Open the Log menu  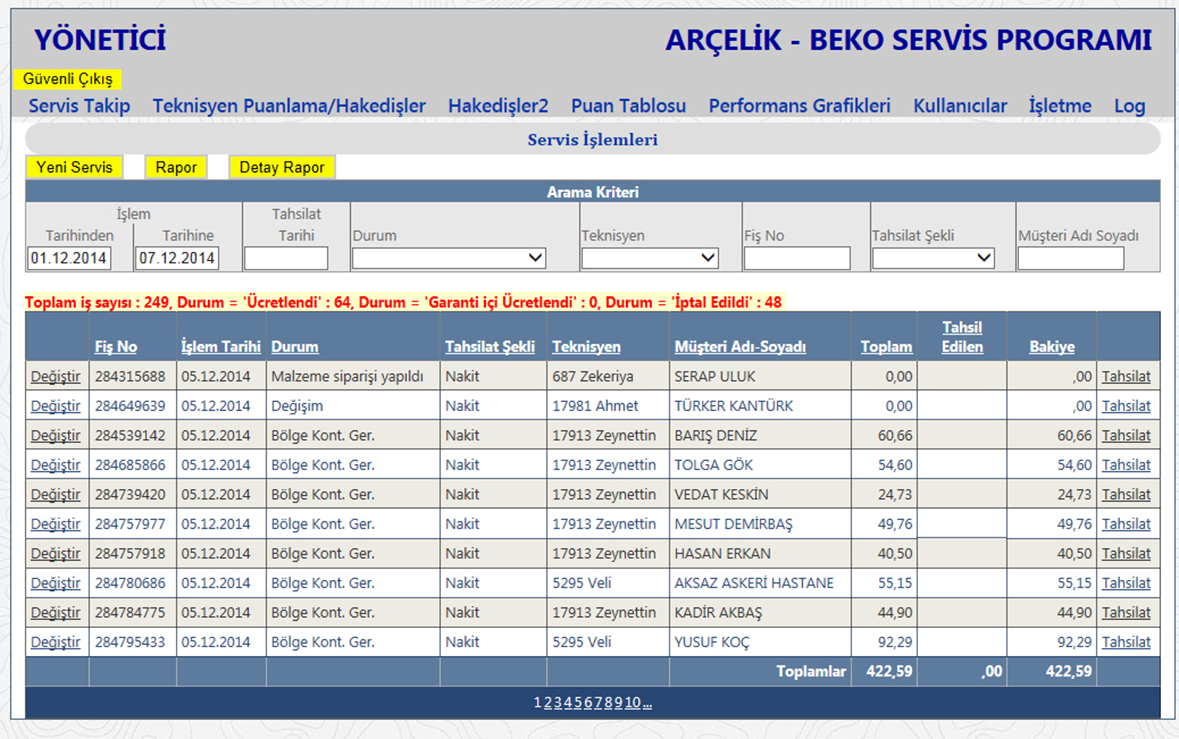click(1129, 106)
